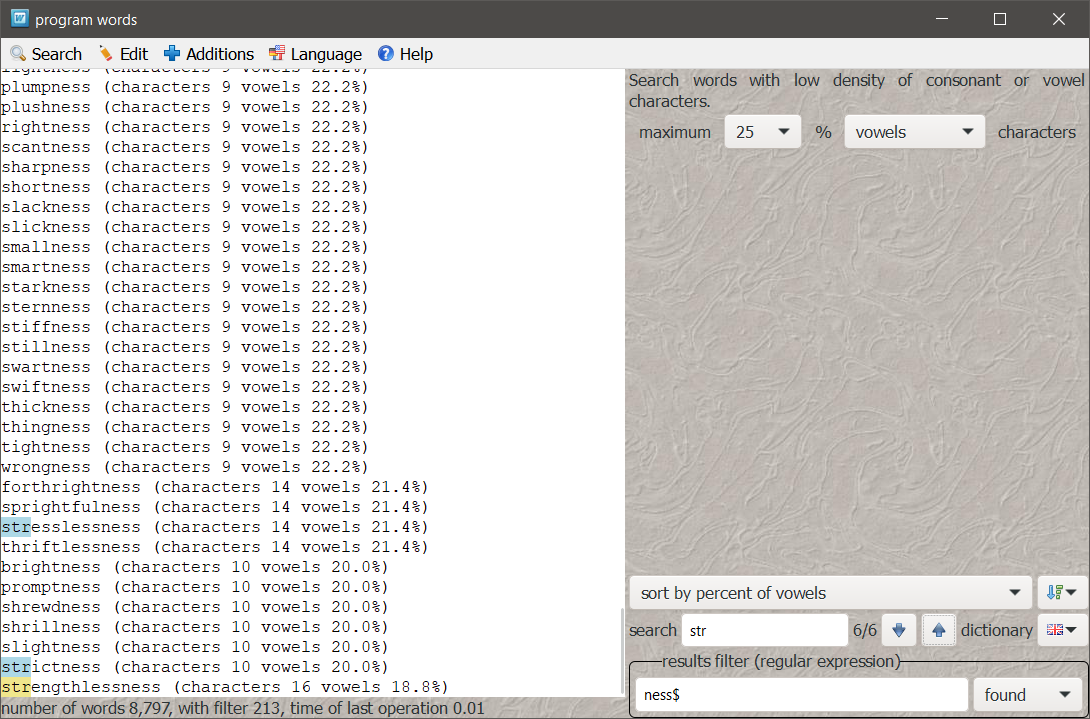Maximize the program words window
The width and height of the screenshot is (1090, 719).
point(1000,19)
